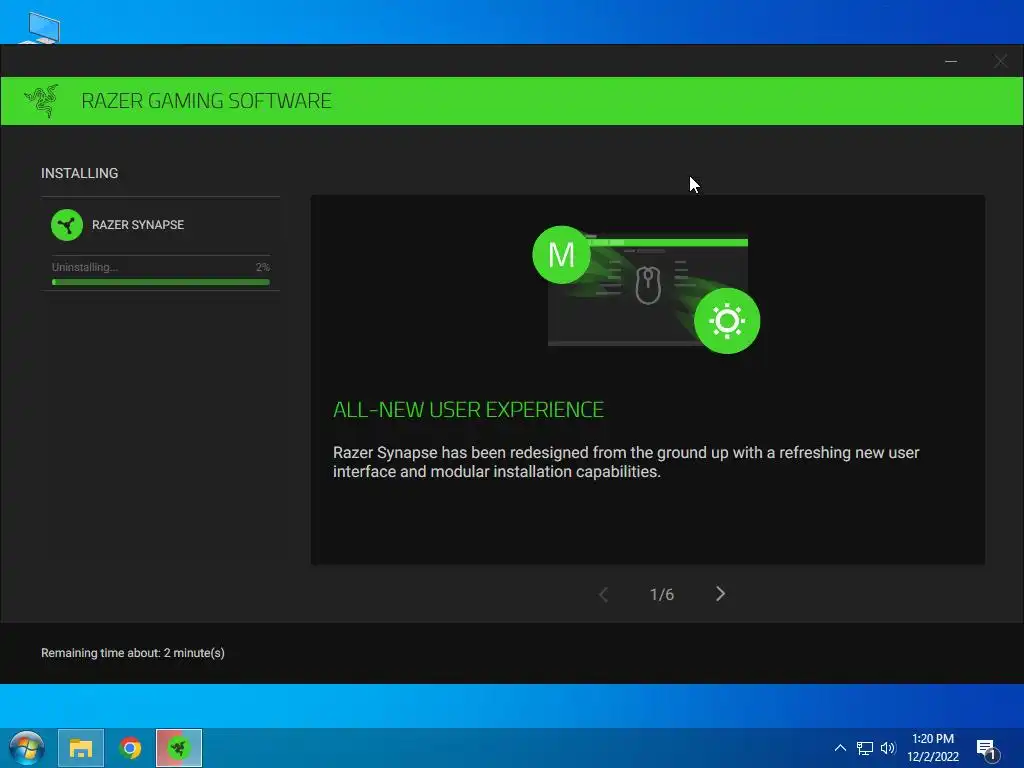
Task: Open the Windows Start menu
Action: coord(27,748)
